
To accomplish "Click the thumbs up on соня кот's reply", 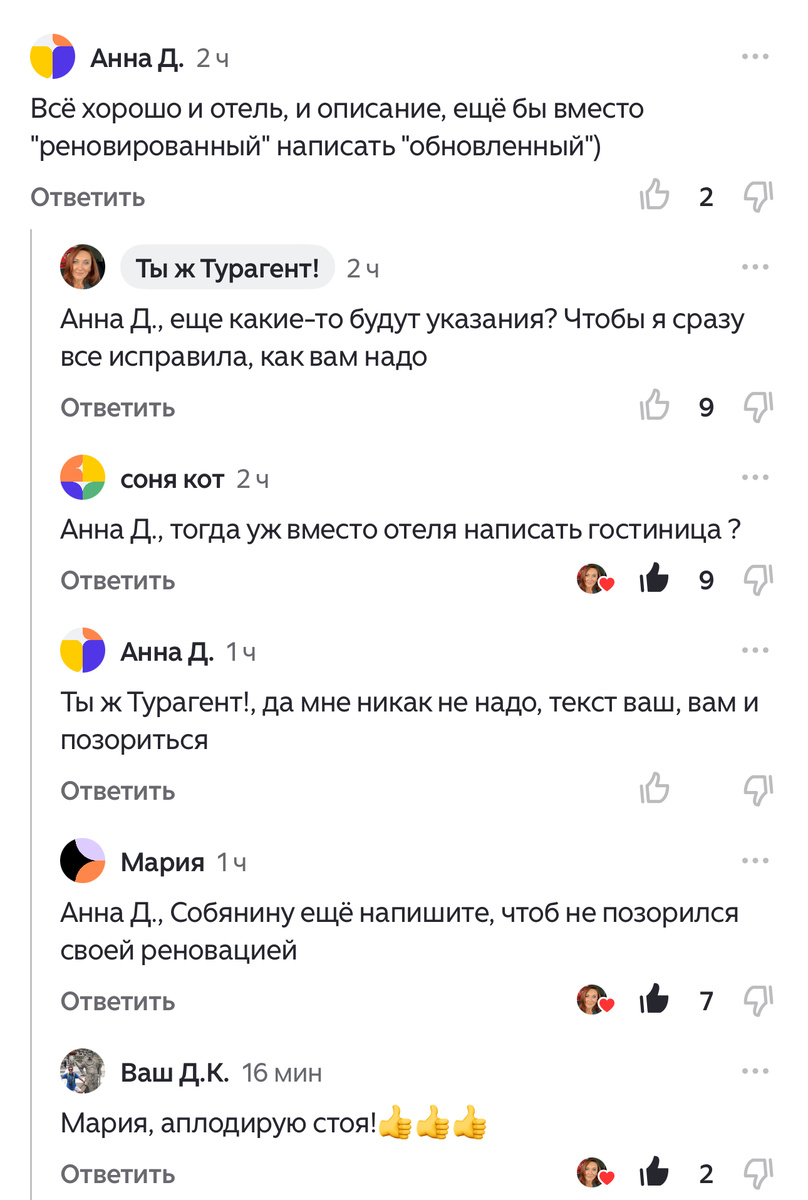I will (x=655, y=579).
